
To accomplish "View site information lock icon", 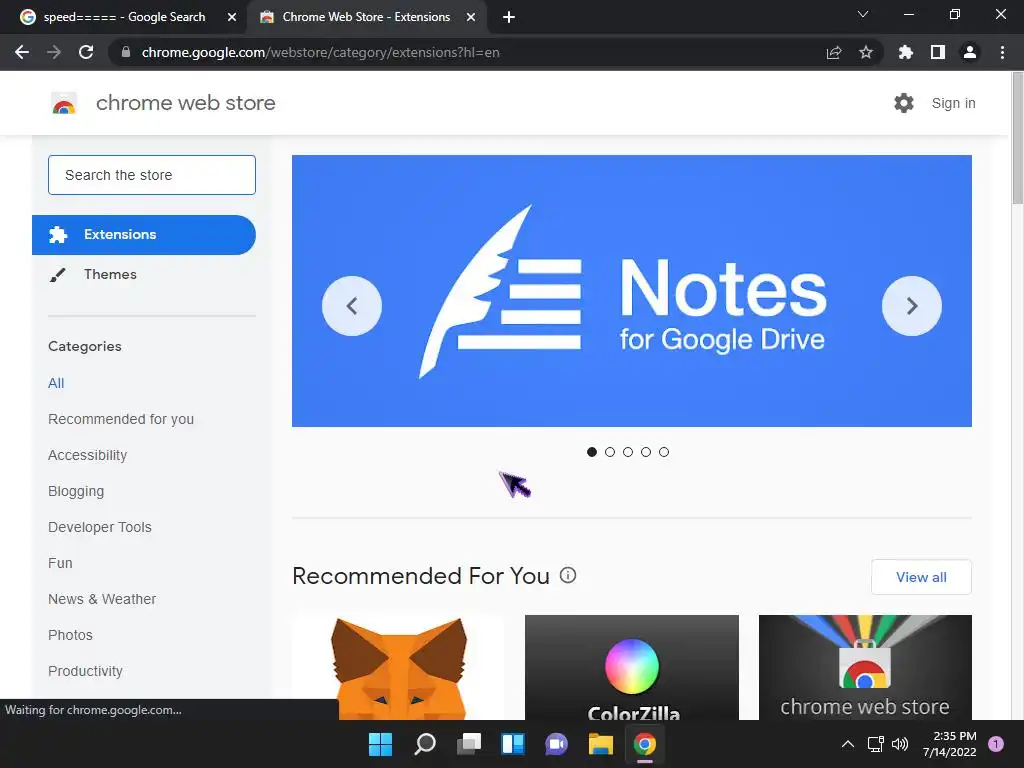I will point(127,52).
